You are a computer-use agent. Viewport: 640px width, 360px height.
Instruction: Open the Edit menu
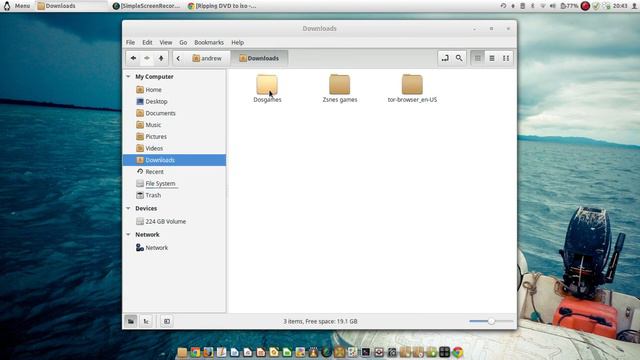(x=147, y=42)
